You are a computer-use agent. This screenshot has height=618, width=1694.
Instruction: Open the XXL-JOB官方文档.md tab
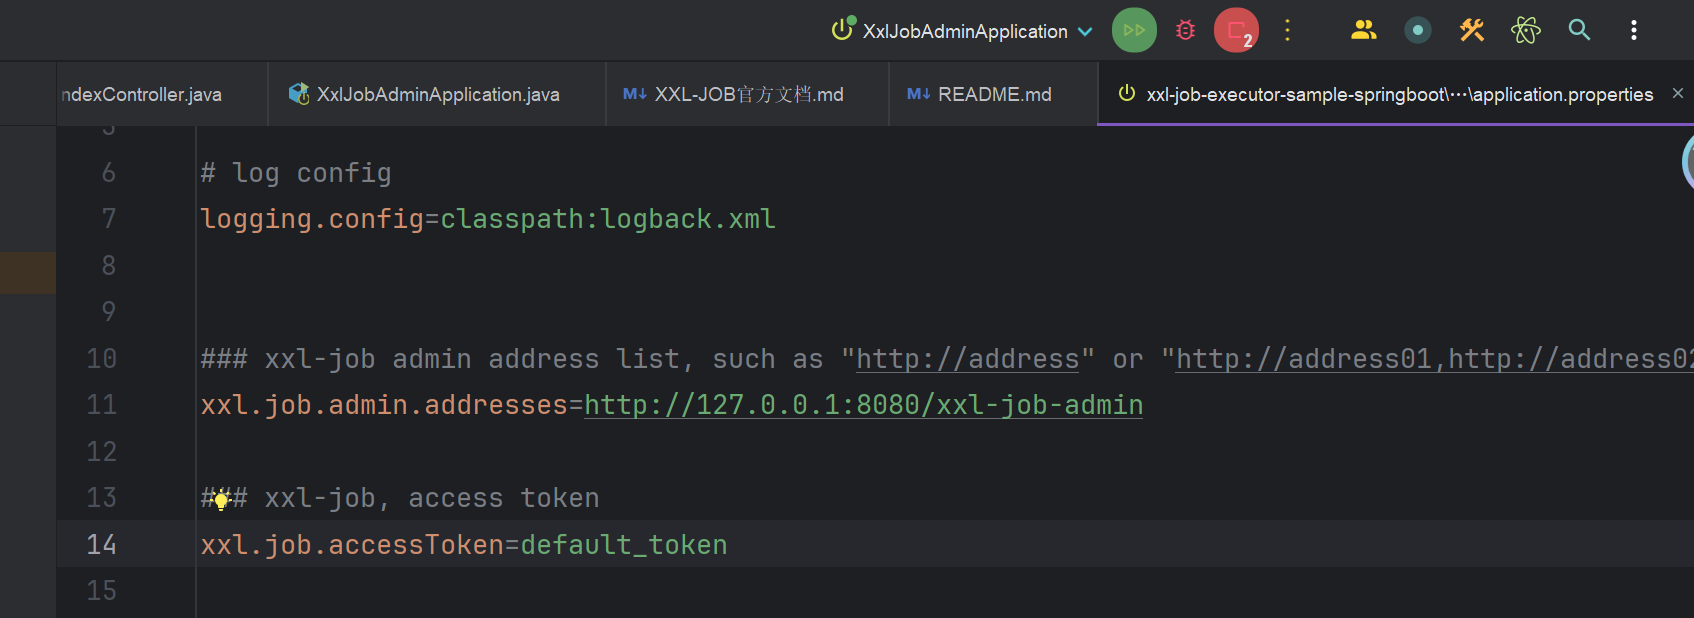point(748,94)
